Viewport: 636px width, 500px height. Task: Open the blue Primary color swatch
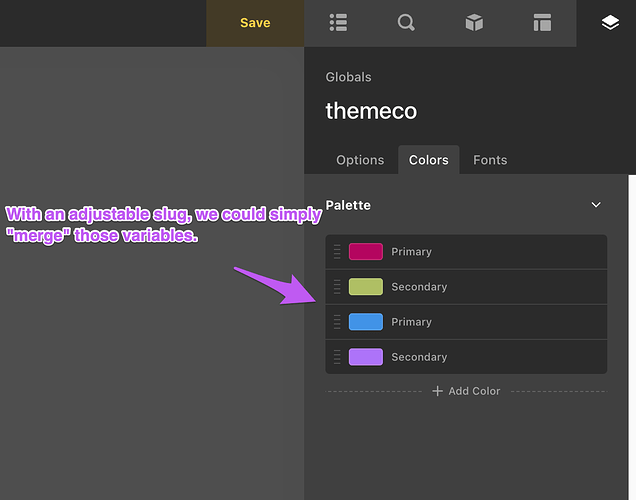coord(366,322)
